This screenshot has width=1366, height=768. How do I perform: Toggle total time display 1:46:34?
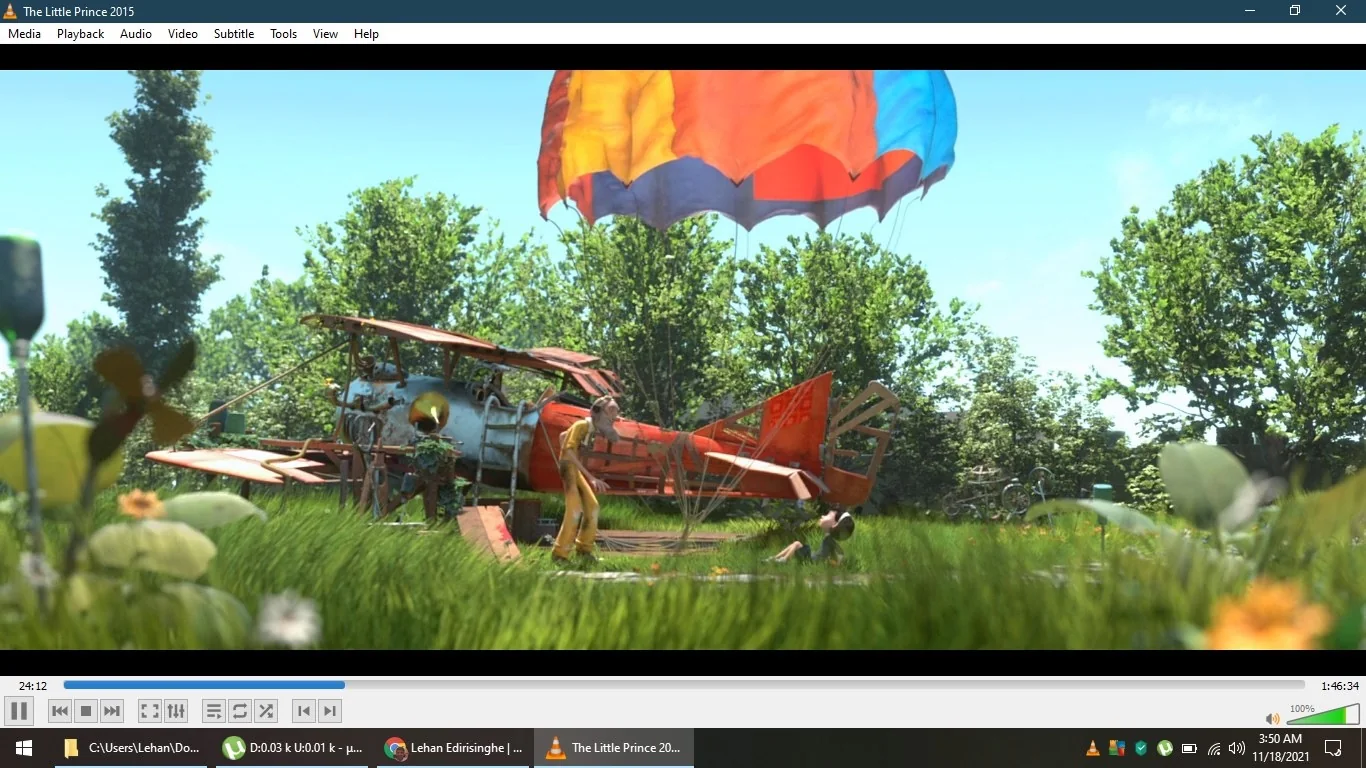pos(1340,686)
